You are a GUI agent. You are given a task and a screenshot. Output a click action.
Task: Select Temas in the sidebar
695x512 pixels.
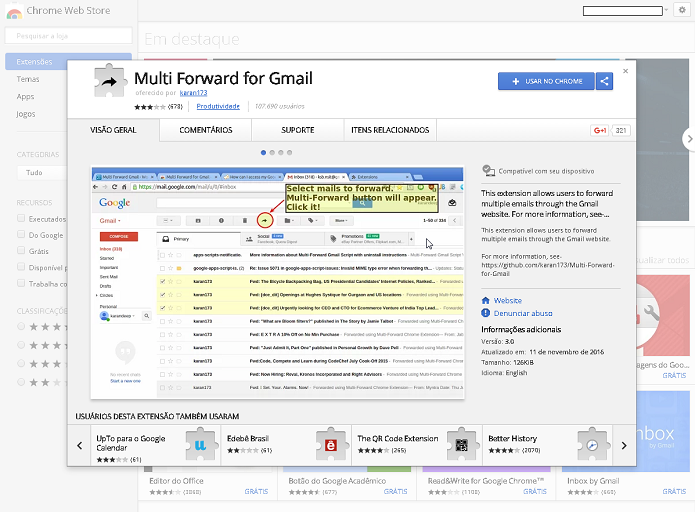tap(28, 79)
